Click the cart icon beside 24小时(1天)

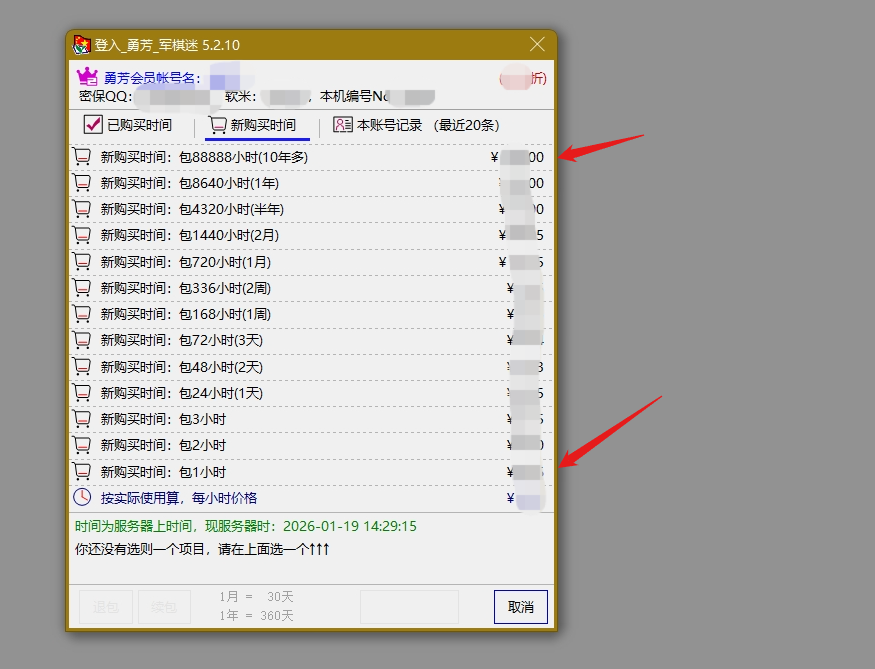82,393
